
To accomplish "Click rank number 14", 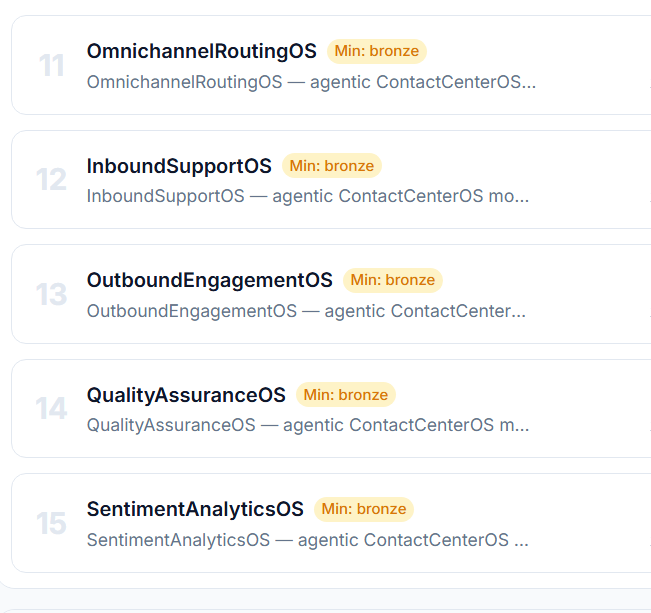I will (51, 409).
